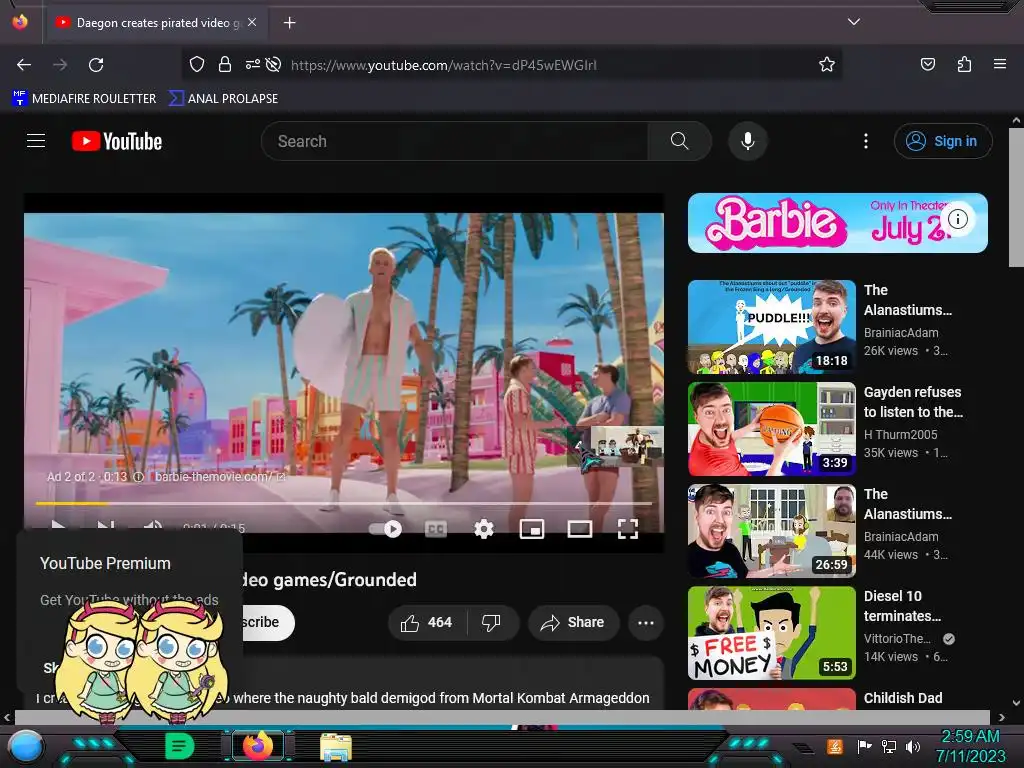Switch to miniplayer mode

click(532, 529)
